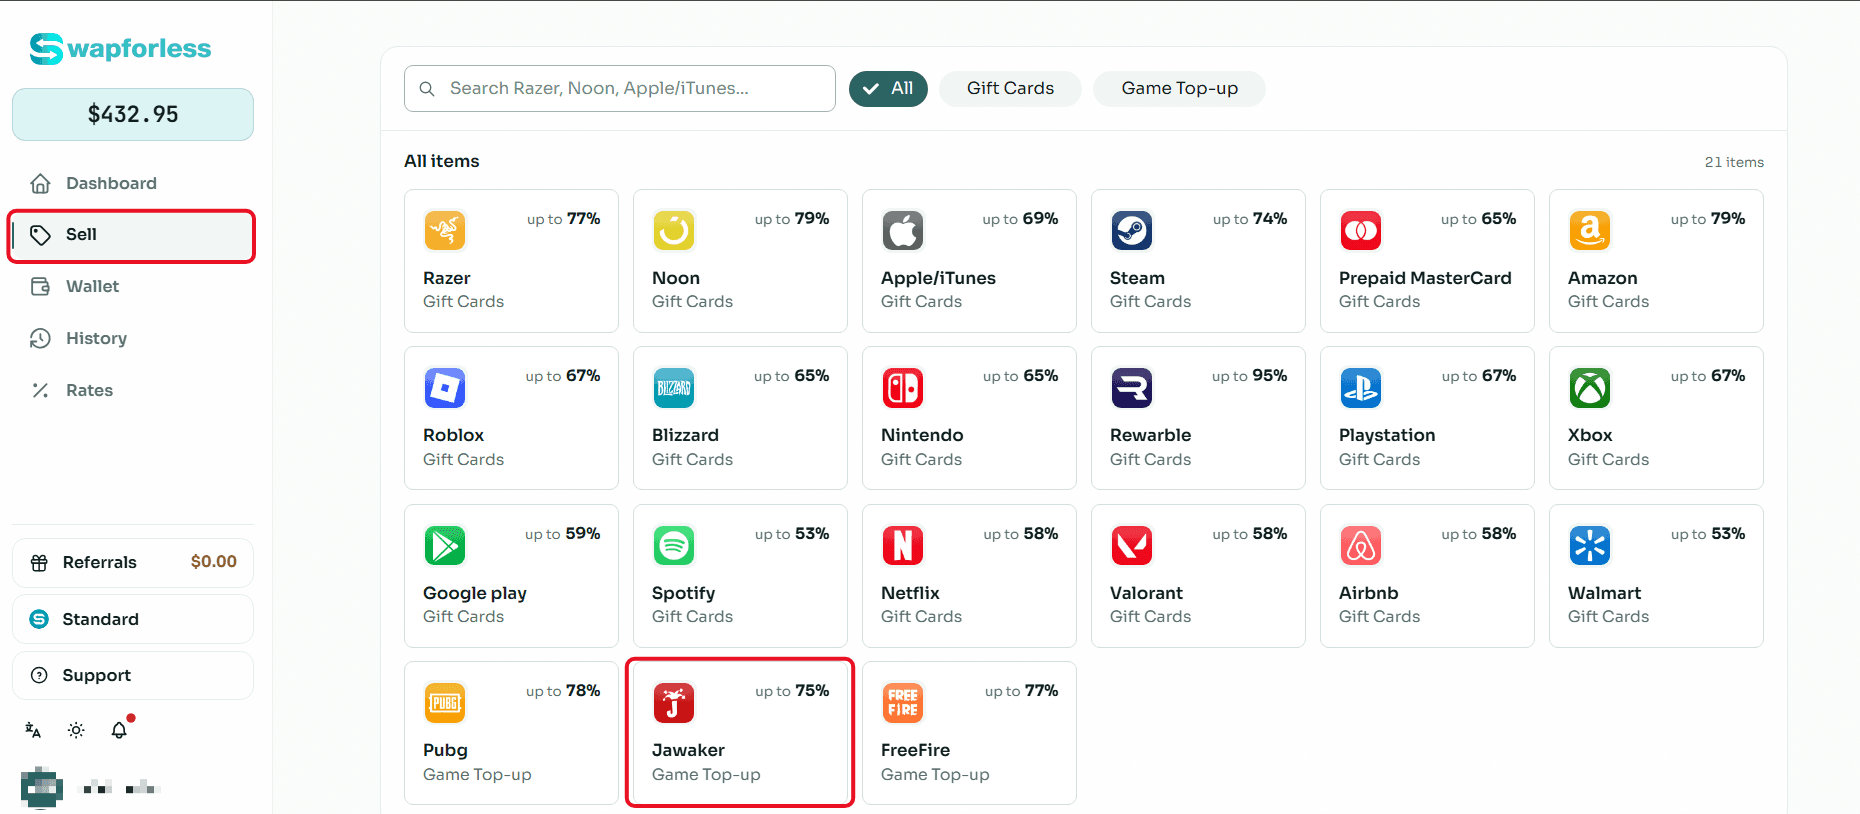1860x814 pixels.
Task: Select the Gift Cards filter chip
Action: 1010,88
